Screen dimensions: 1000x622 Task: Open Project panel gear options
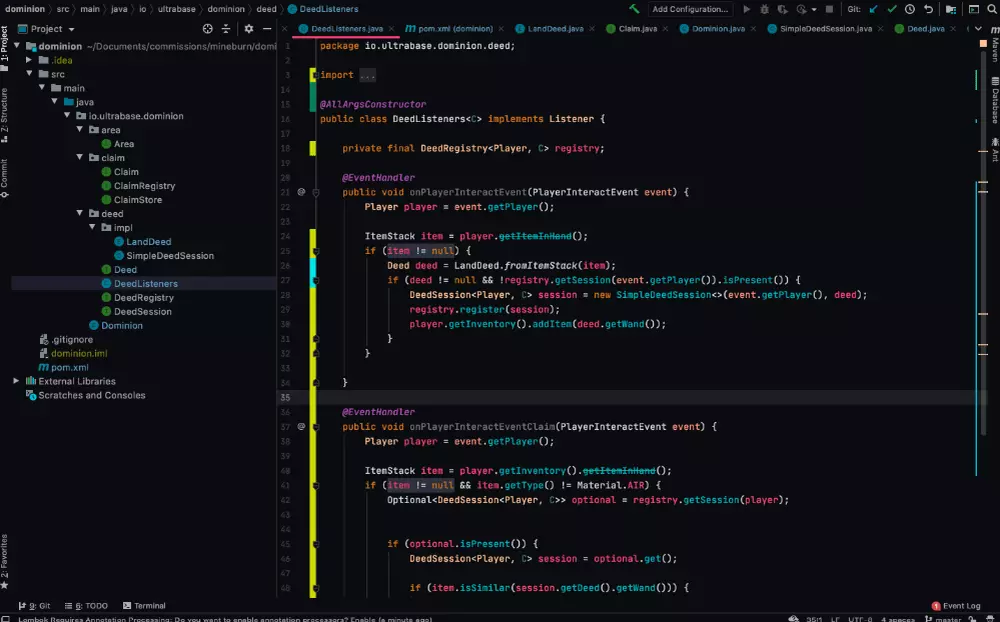coord(249,29)
